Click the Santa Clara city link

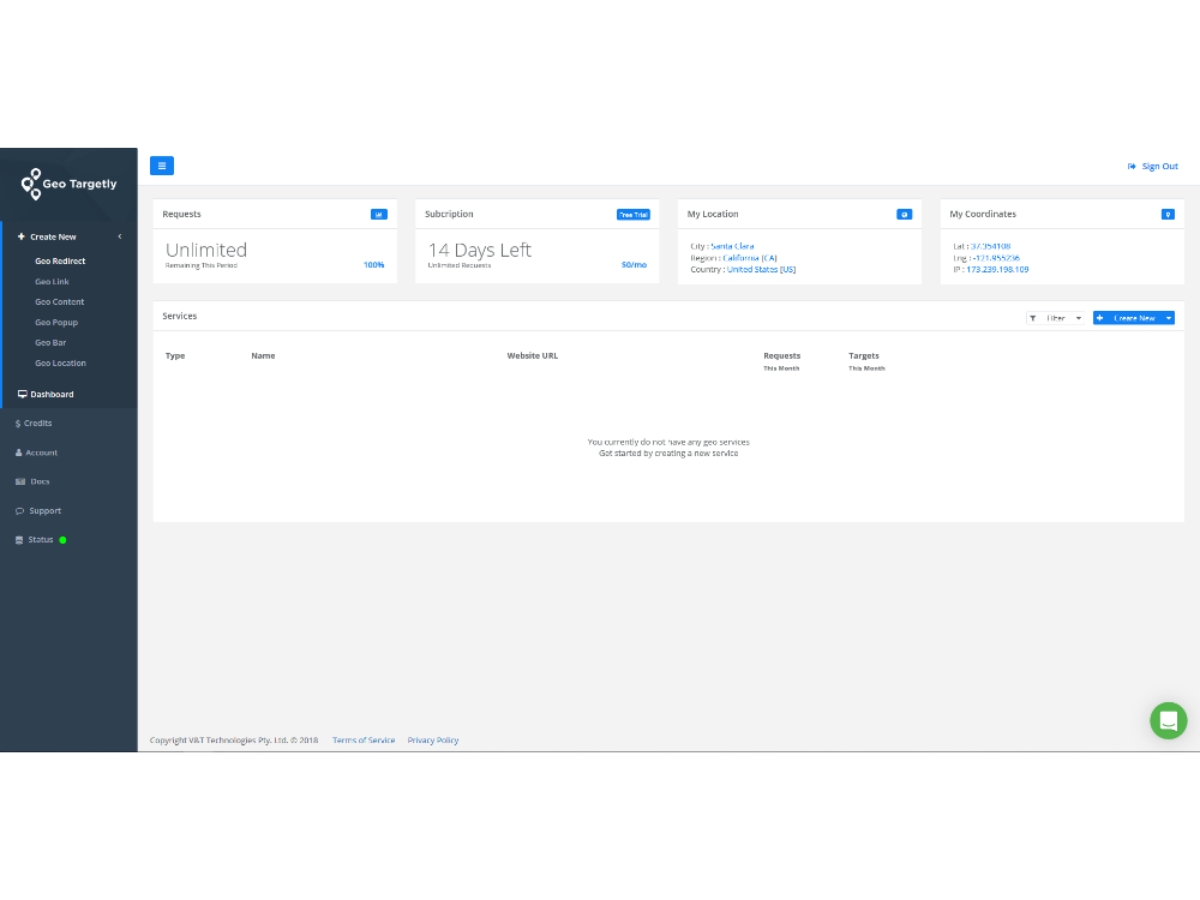point(733,246)
